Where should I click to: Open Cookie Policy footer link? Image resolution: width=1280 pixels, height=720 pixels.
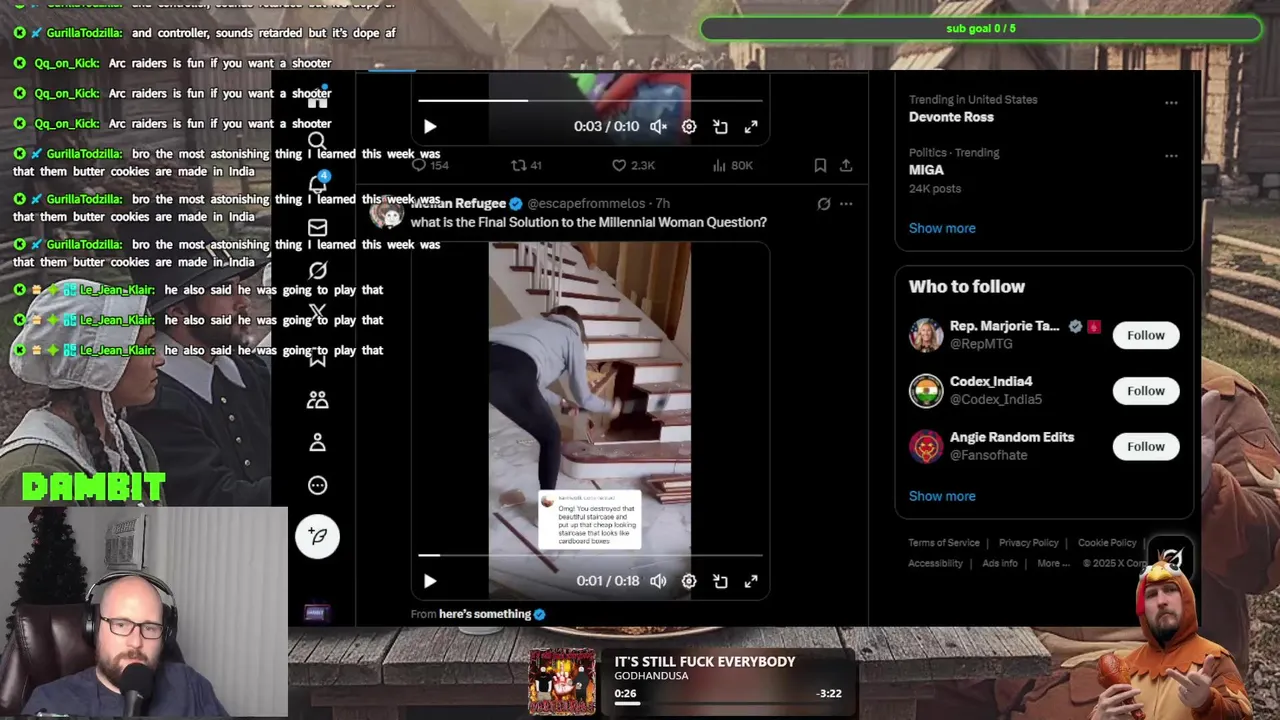click(1107, 543)
